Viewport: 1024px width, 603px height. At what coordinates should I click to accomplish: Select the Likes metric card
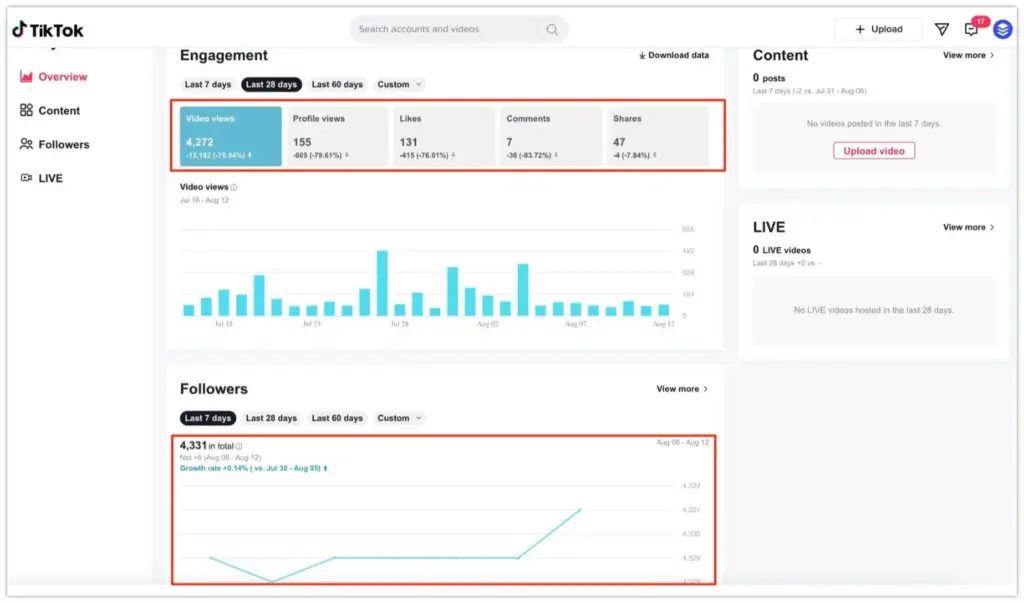pyautogui.click(x=444, y=136)
